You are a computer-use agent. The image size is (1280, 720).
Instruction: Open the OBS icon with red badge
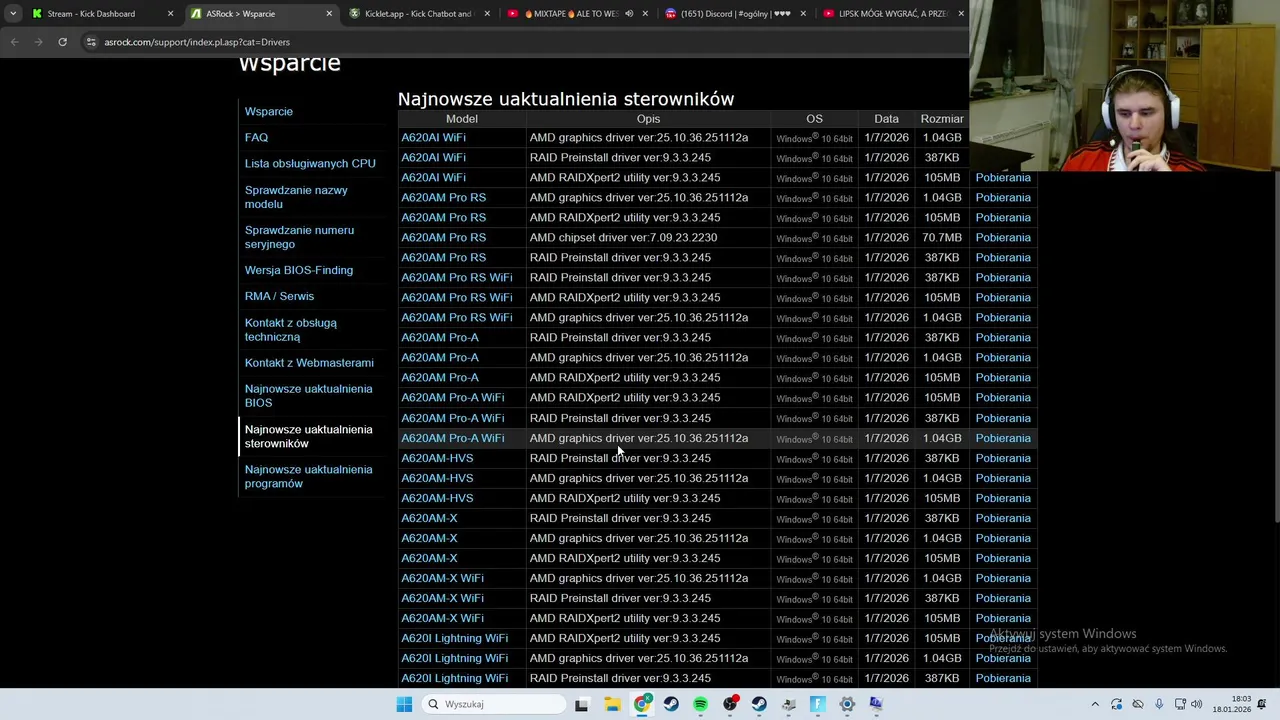(x=730, y=704)
